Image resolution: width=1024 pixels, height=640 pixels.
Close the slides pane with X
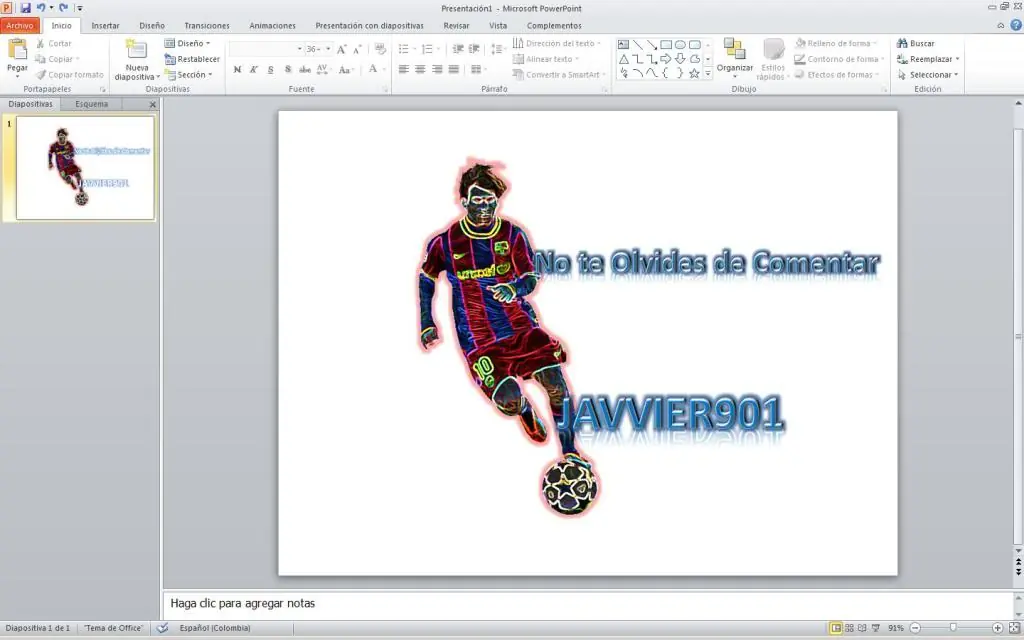pos(153,104)
